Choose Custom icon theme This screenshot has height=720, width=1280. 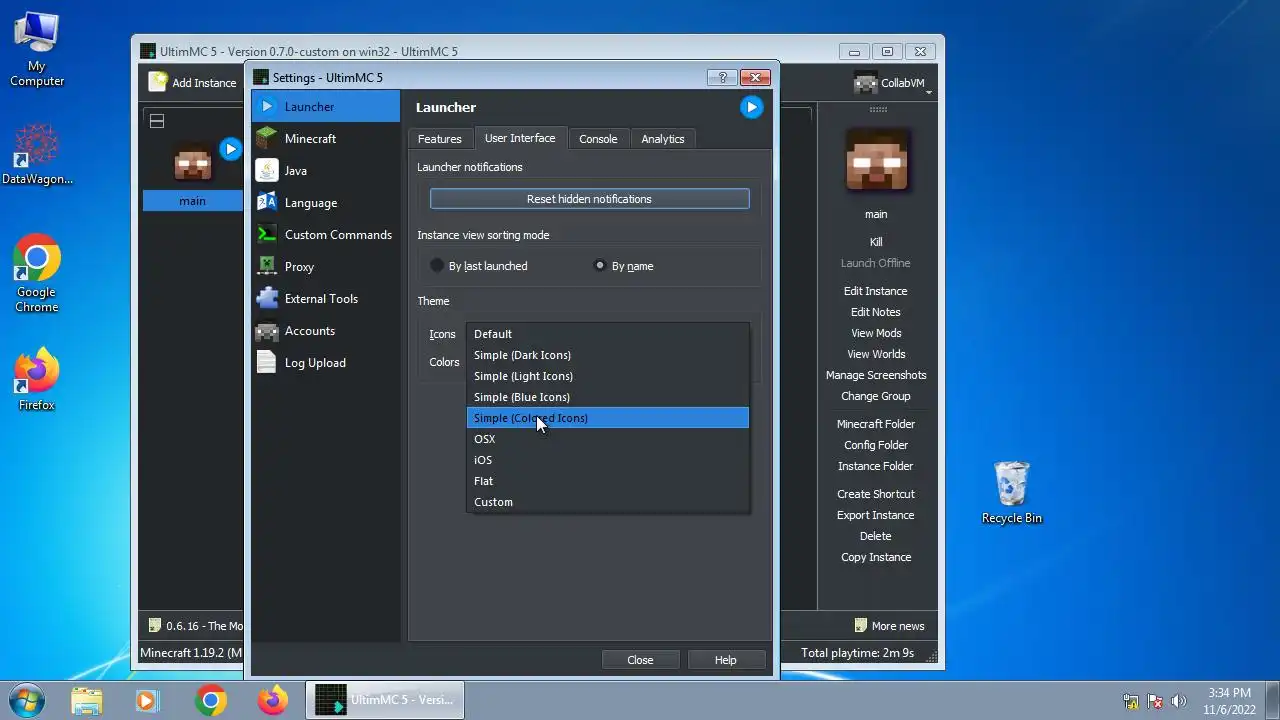click(608, 502)
